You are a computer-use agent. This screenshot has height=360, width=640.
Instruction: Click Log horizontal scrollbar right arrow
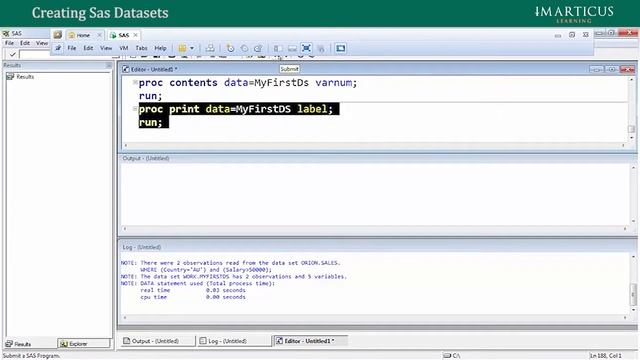point(625,317)
